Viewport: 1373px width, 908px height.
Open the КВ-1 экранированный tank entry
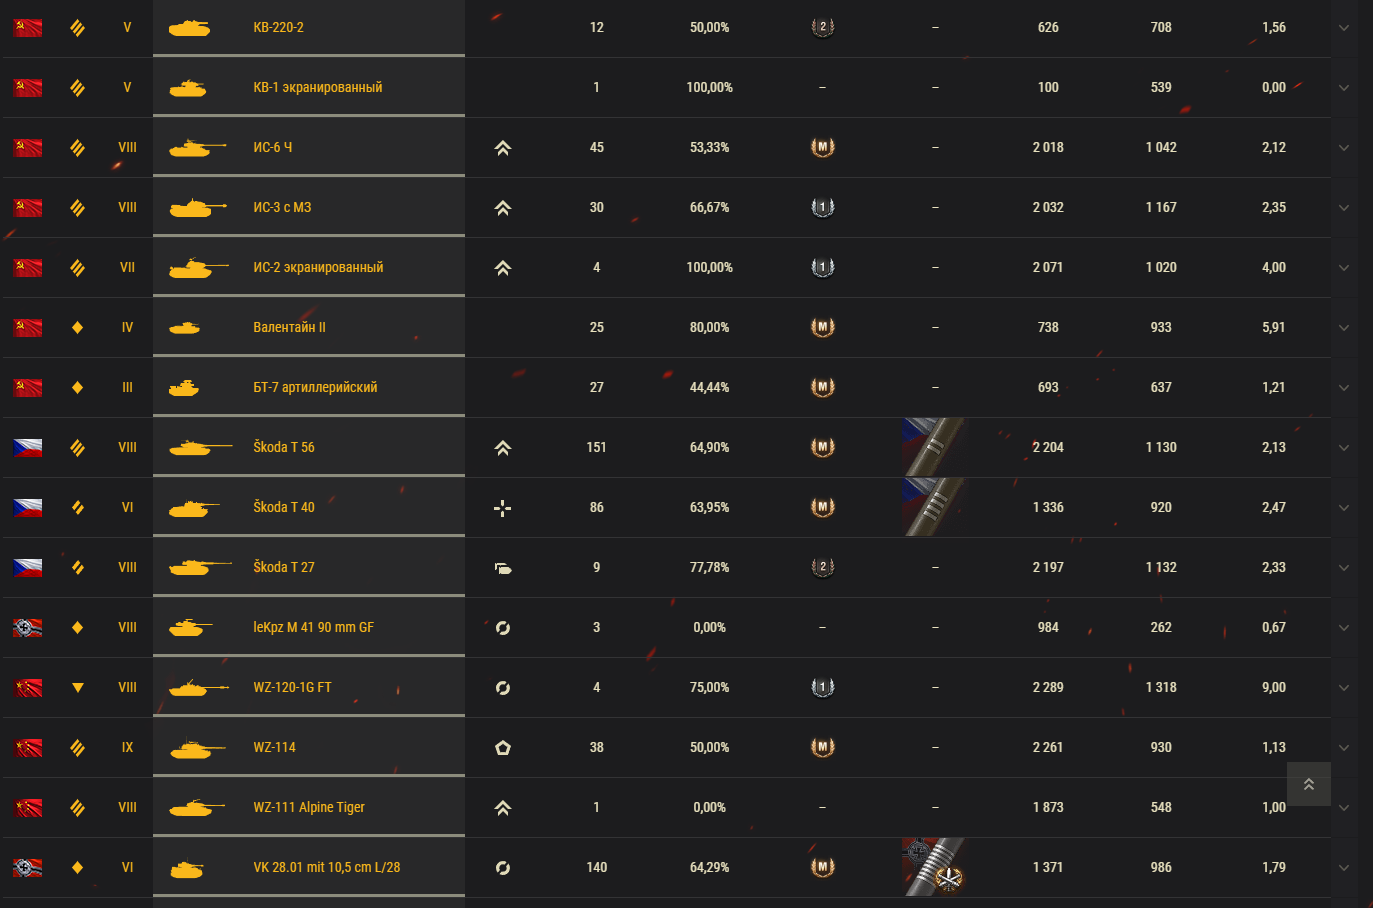click(318, 87)
